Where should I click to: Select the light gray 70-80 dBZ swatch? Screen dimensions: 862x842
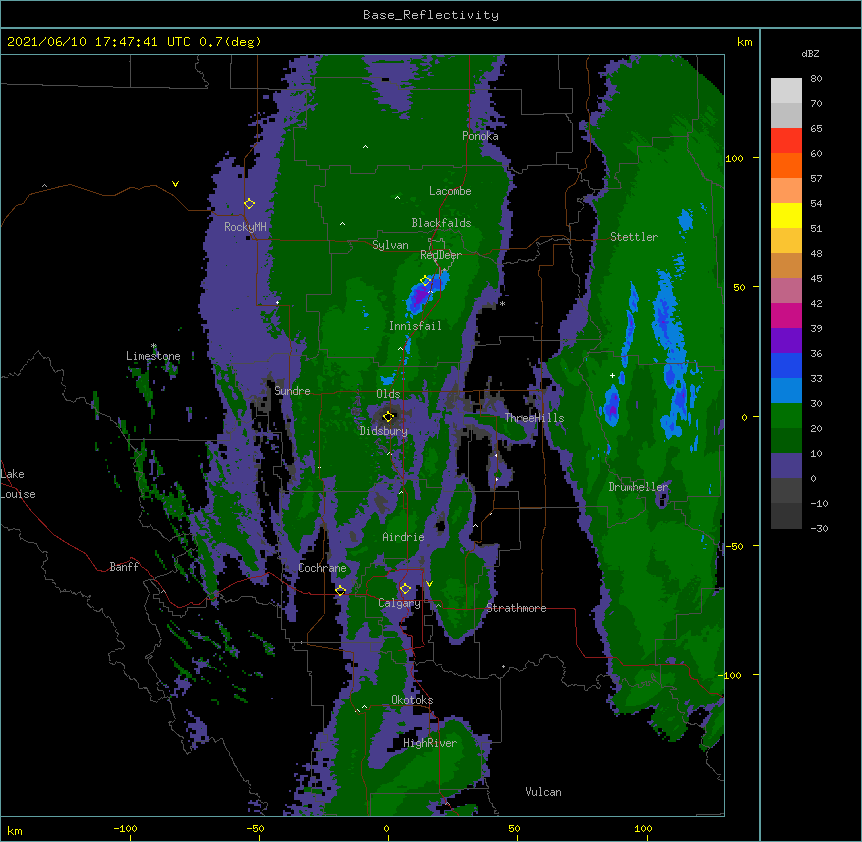pos(786,91)
